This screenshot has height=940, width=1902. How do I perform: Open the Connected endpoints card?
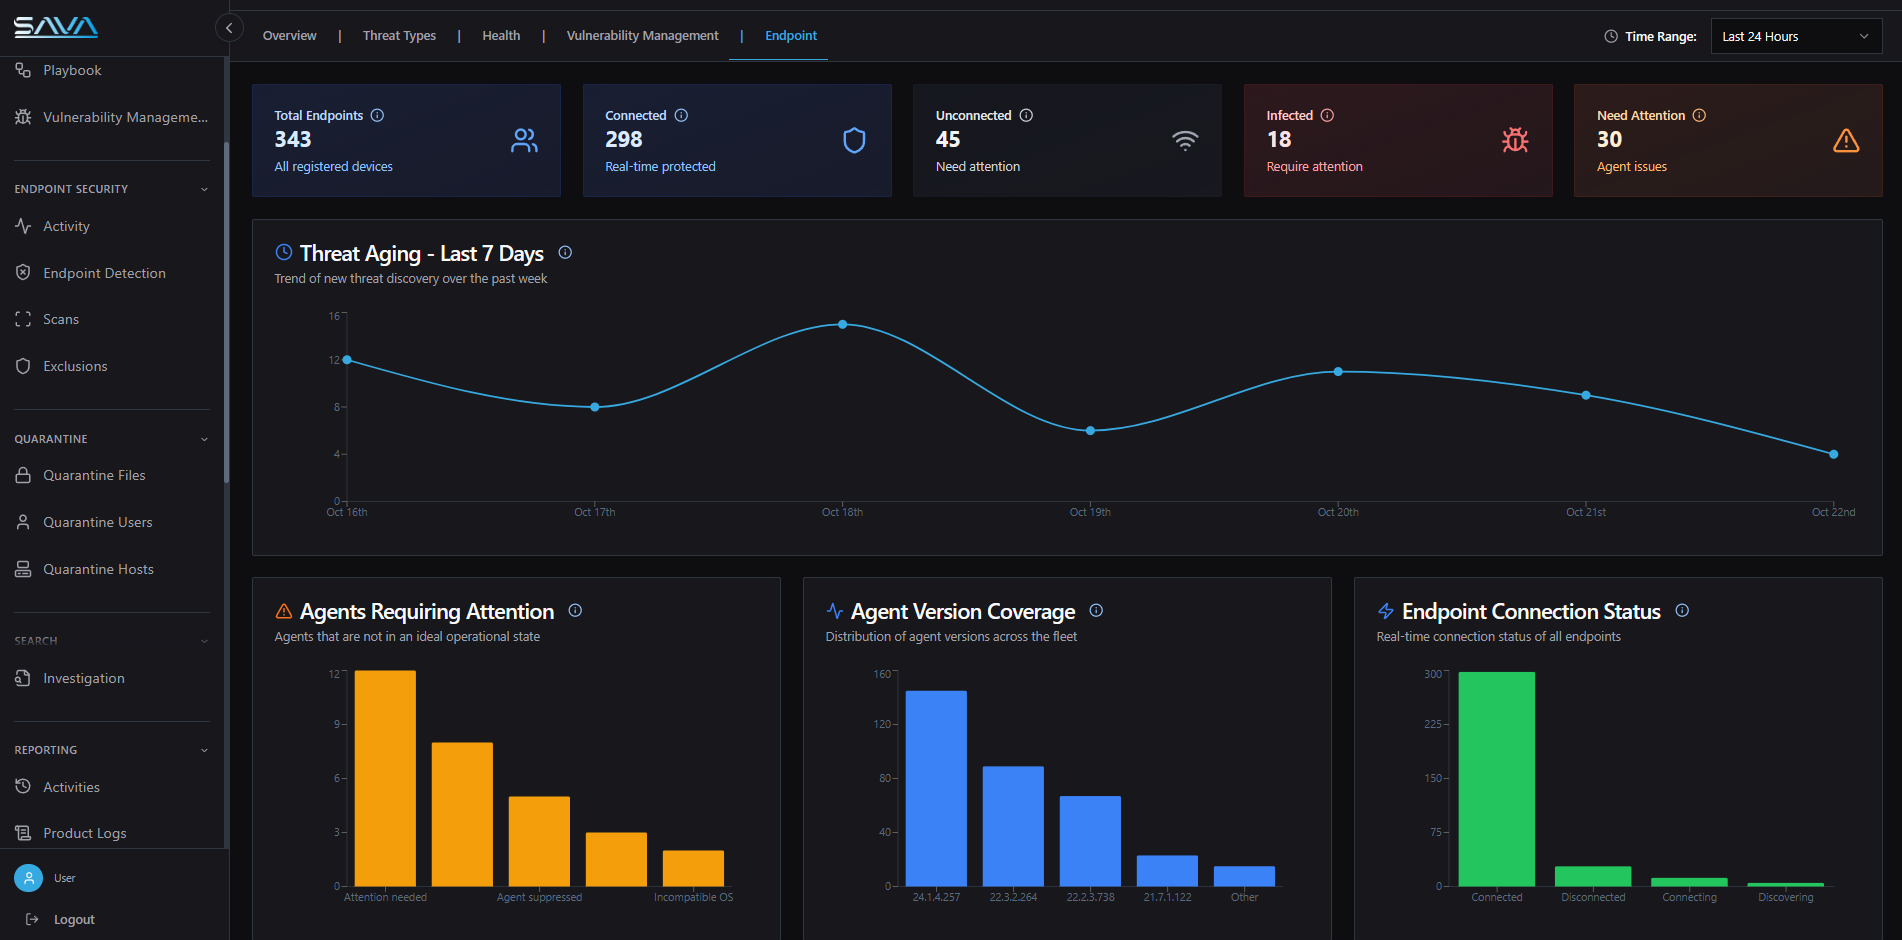point(737,140)
